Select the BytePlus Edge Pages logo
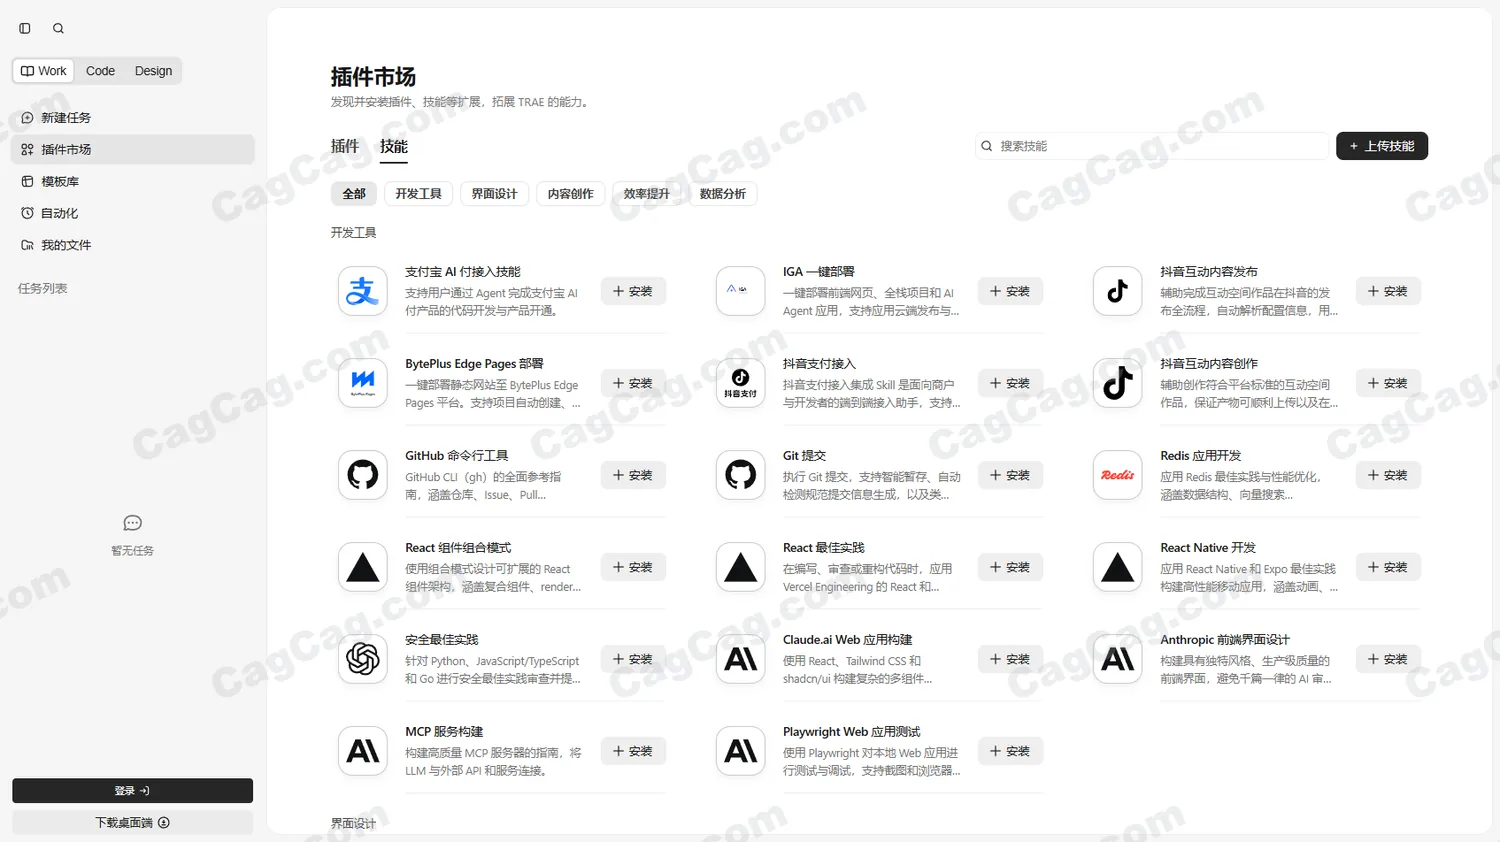Screen dimensions: 1500x842 363,383
